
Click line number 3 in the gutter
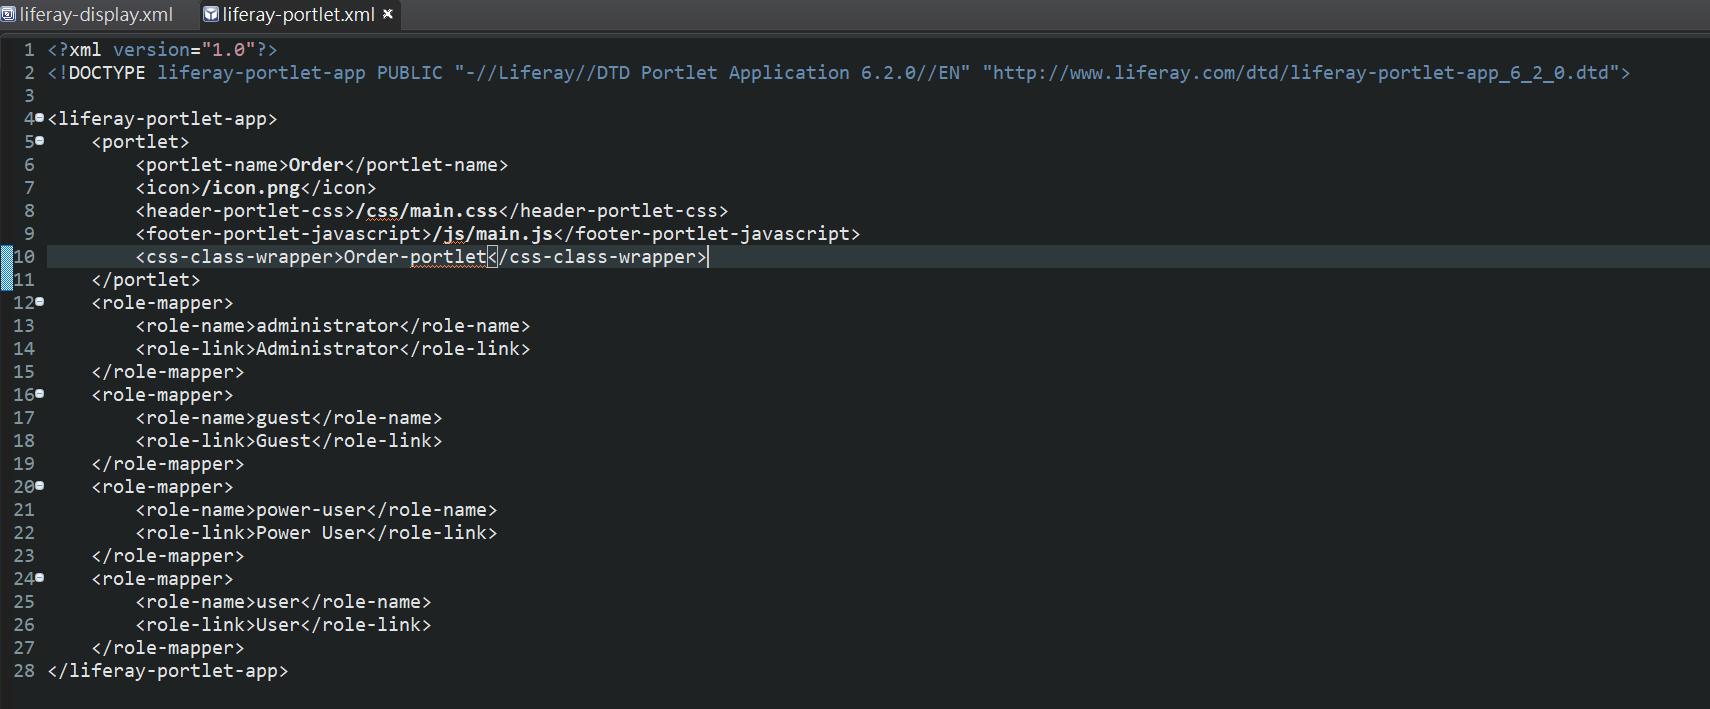29,96
